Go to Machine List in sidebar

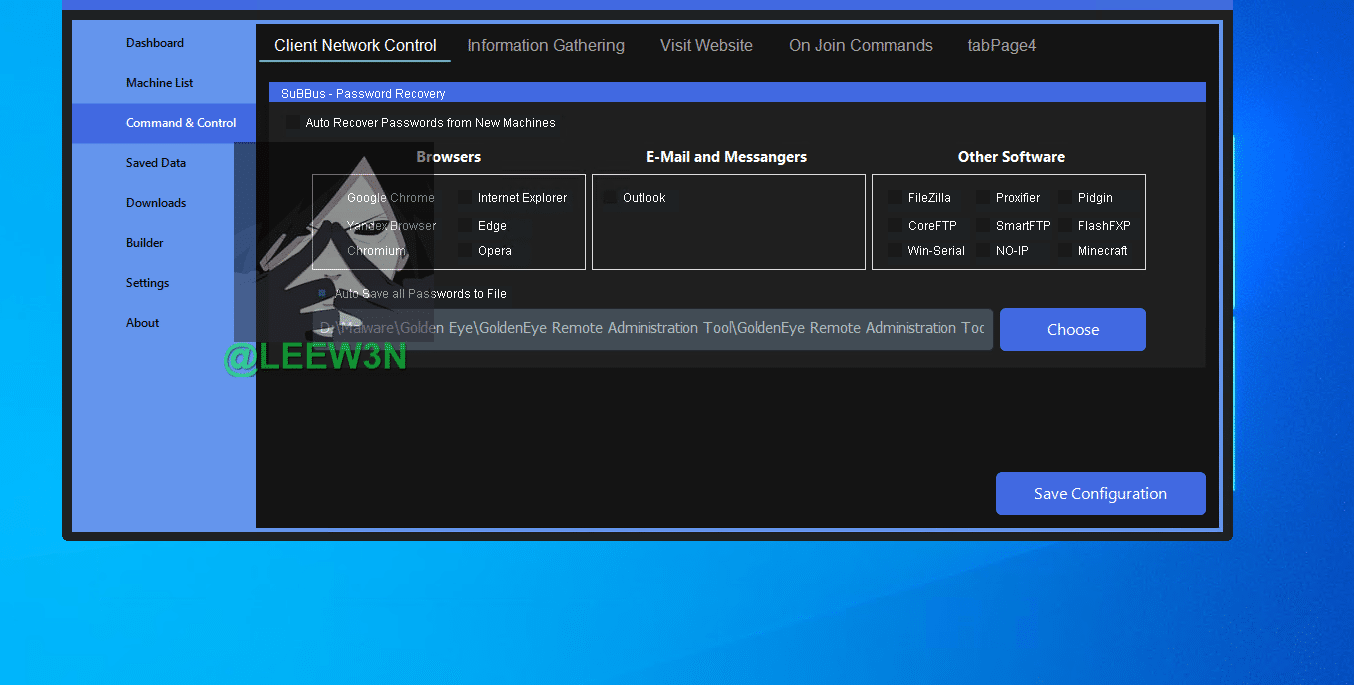coord(160,83)
